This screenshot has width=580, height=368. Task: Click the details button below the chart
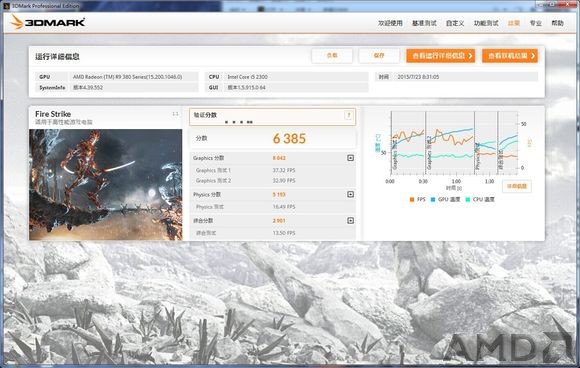coord(517,186)
